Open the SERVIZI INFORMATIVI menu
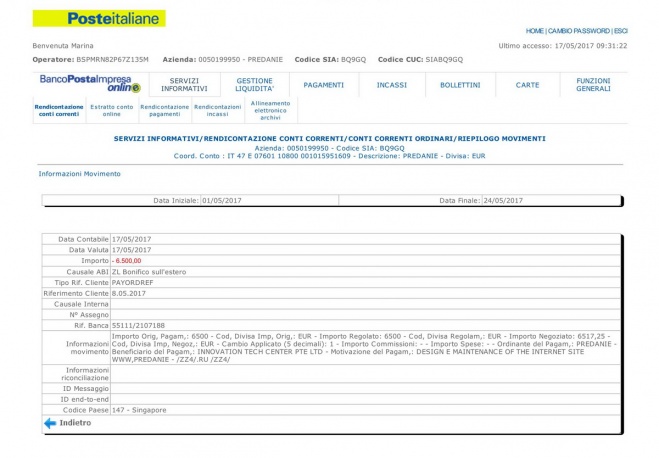Viewport: 659px width, 458px height. pos(188,85)
